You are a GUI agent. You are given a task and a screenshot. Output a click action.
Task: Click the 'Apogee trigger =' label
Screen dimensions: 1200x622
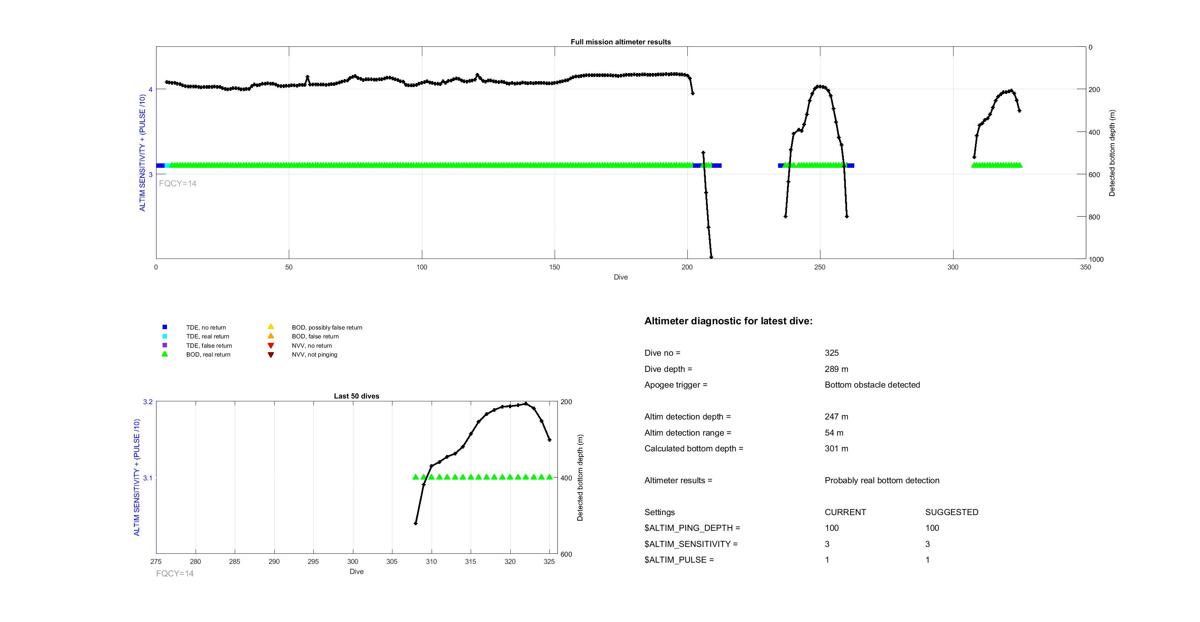676,385
